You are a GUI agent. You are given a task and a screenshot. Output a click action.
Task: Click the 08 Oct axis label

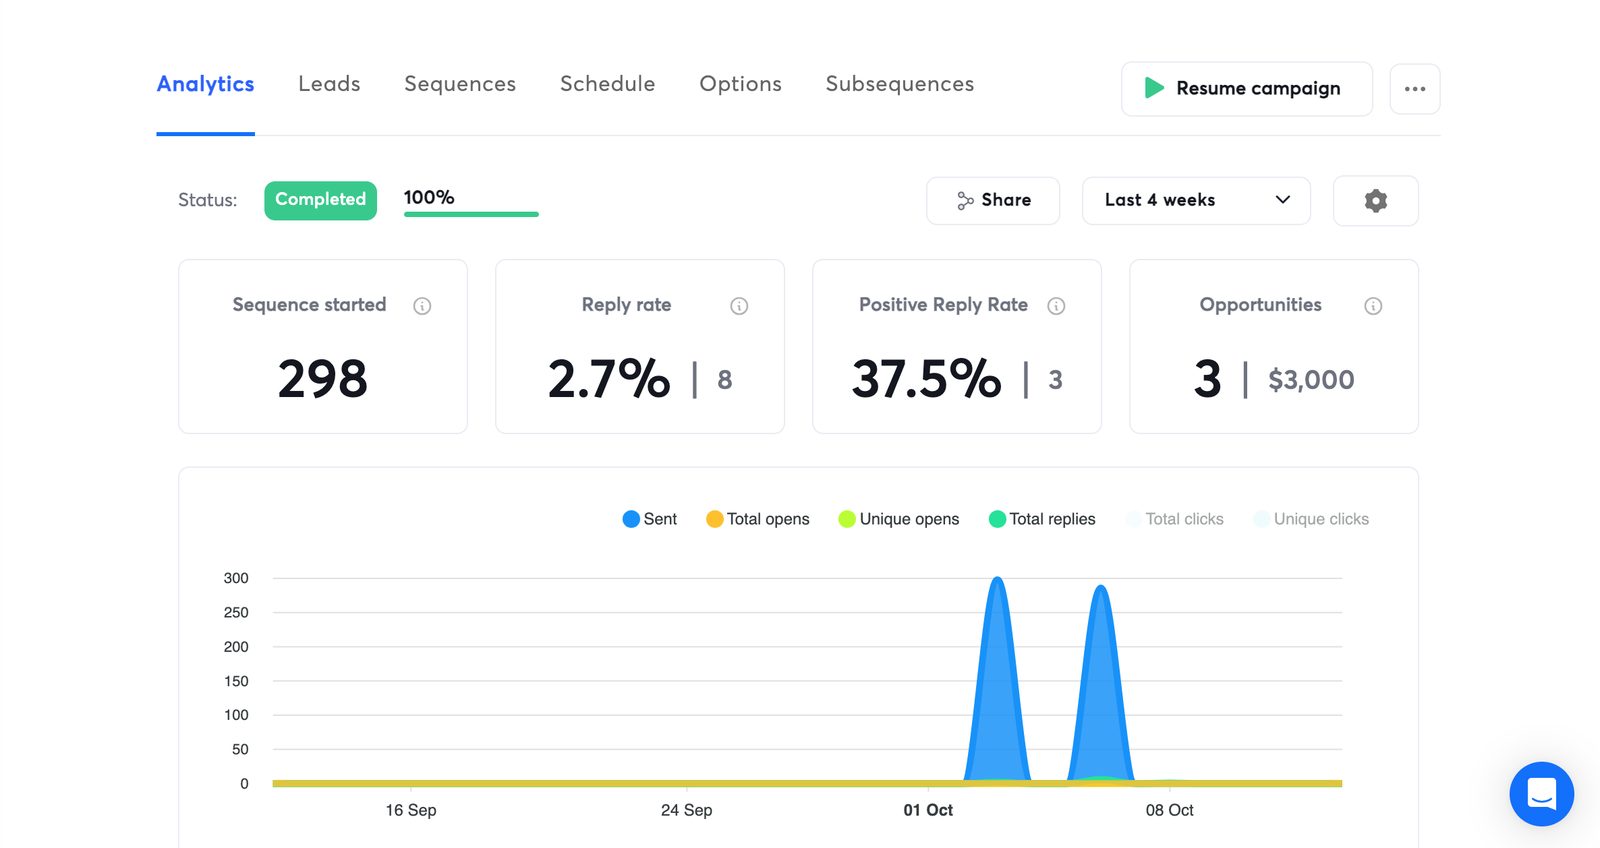pyautogui.click(x=1170, y=810)
